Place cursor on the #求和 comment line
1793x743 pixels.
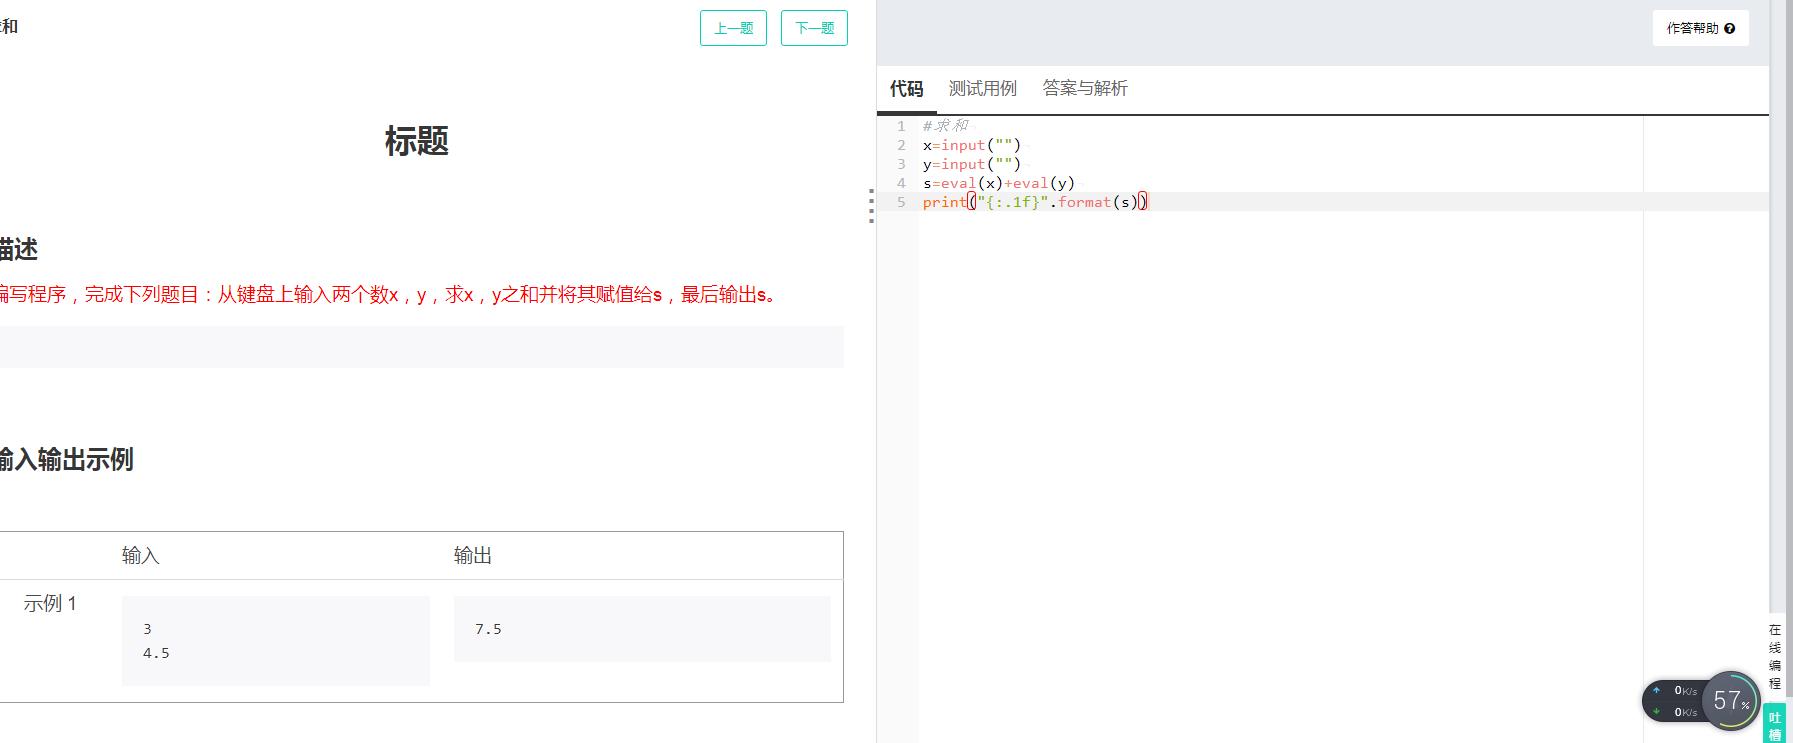(x=946, y=126)
